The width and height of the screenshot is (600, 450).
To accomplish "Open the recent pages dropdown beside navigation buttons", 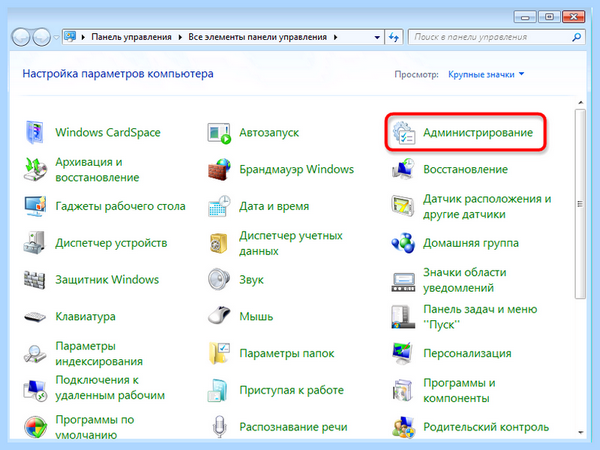I will click(x=56, y=38).
